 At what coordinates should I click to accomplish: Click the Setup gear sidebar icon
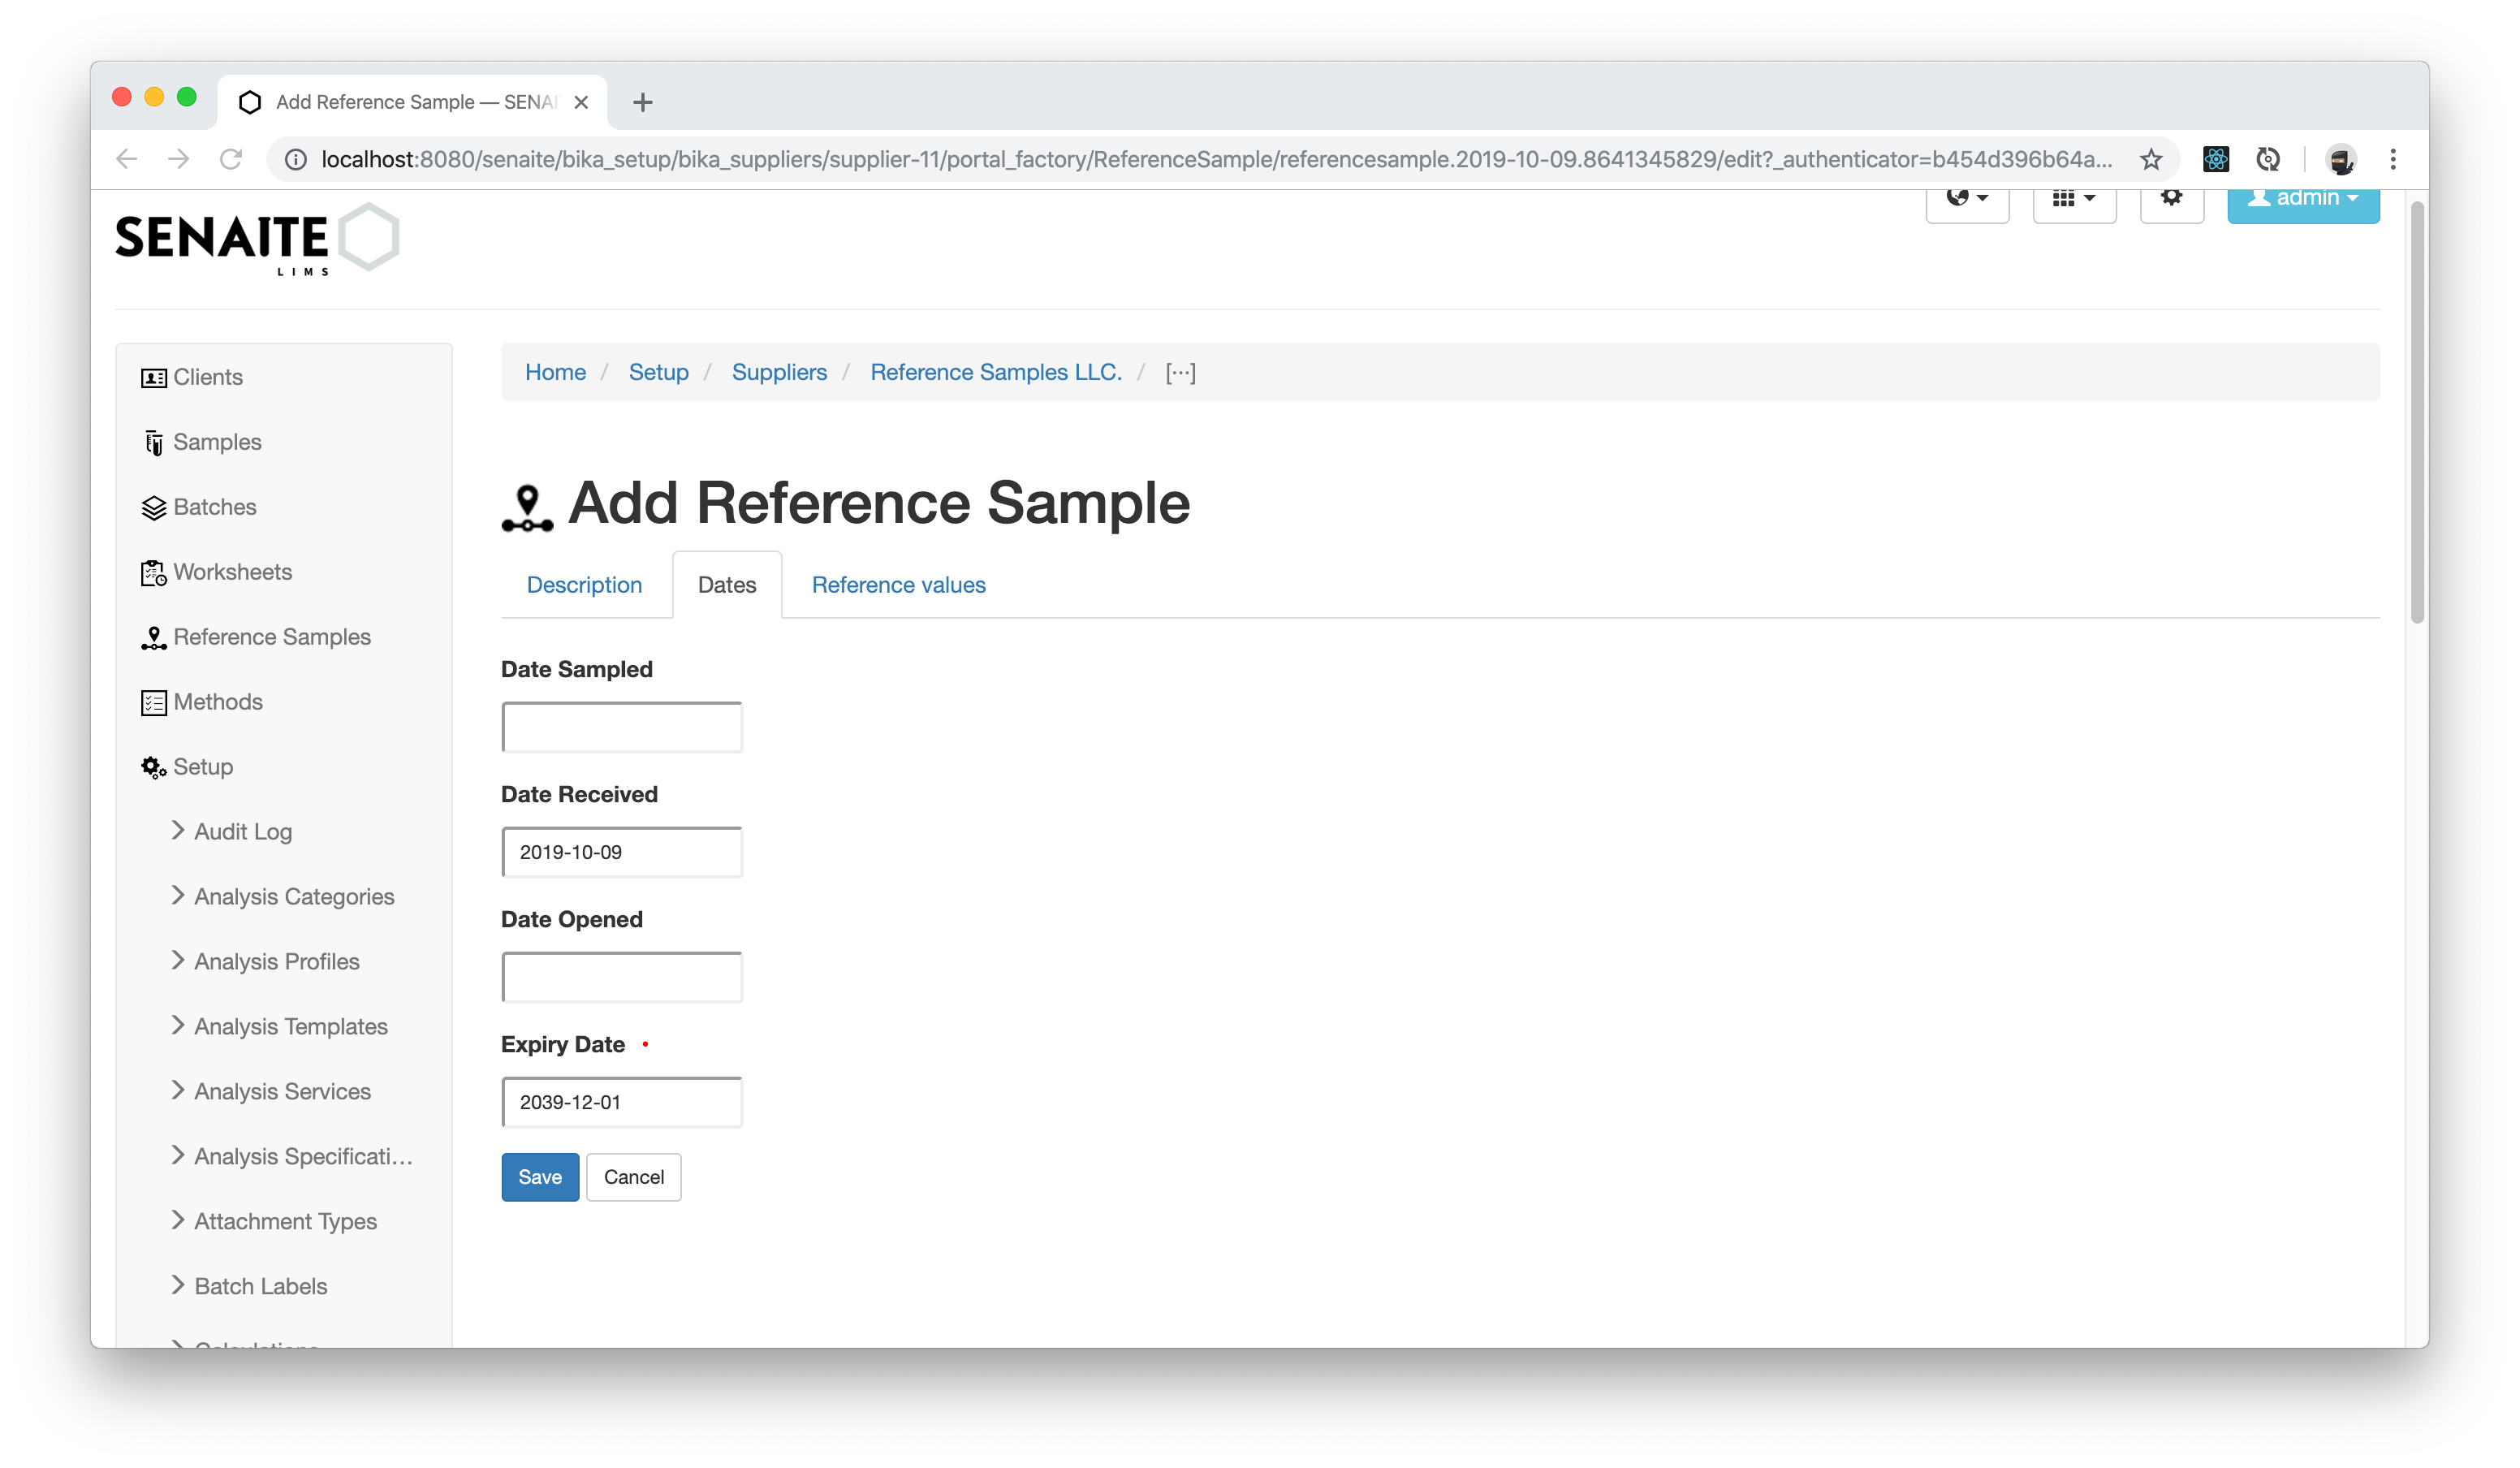click(152, 767)
